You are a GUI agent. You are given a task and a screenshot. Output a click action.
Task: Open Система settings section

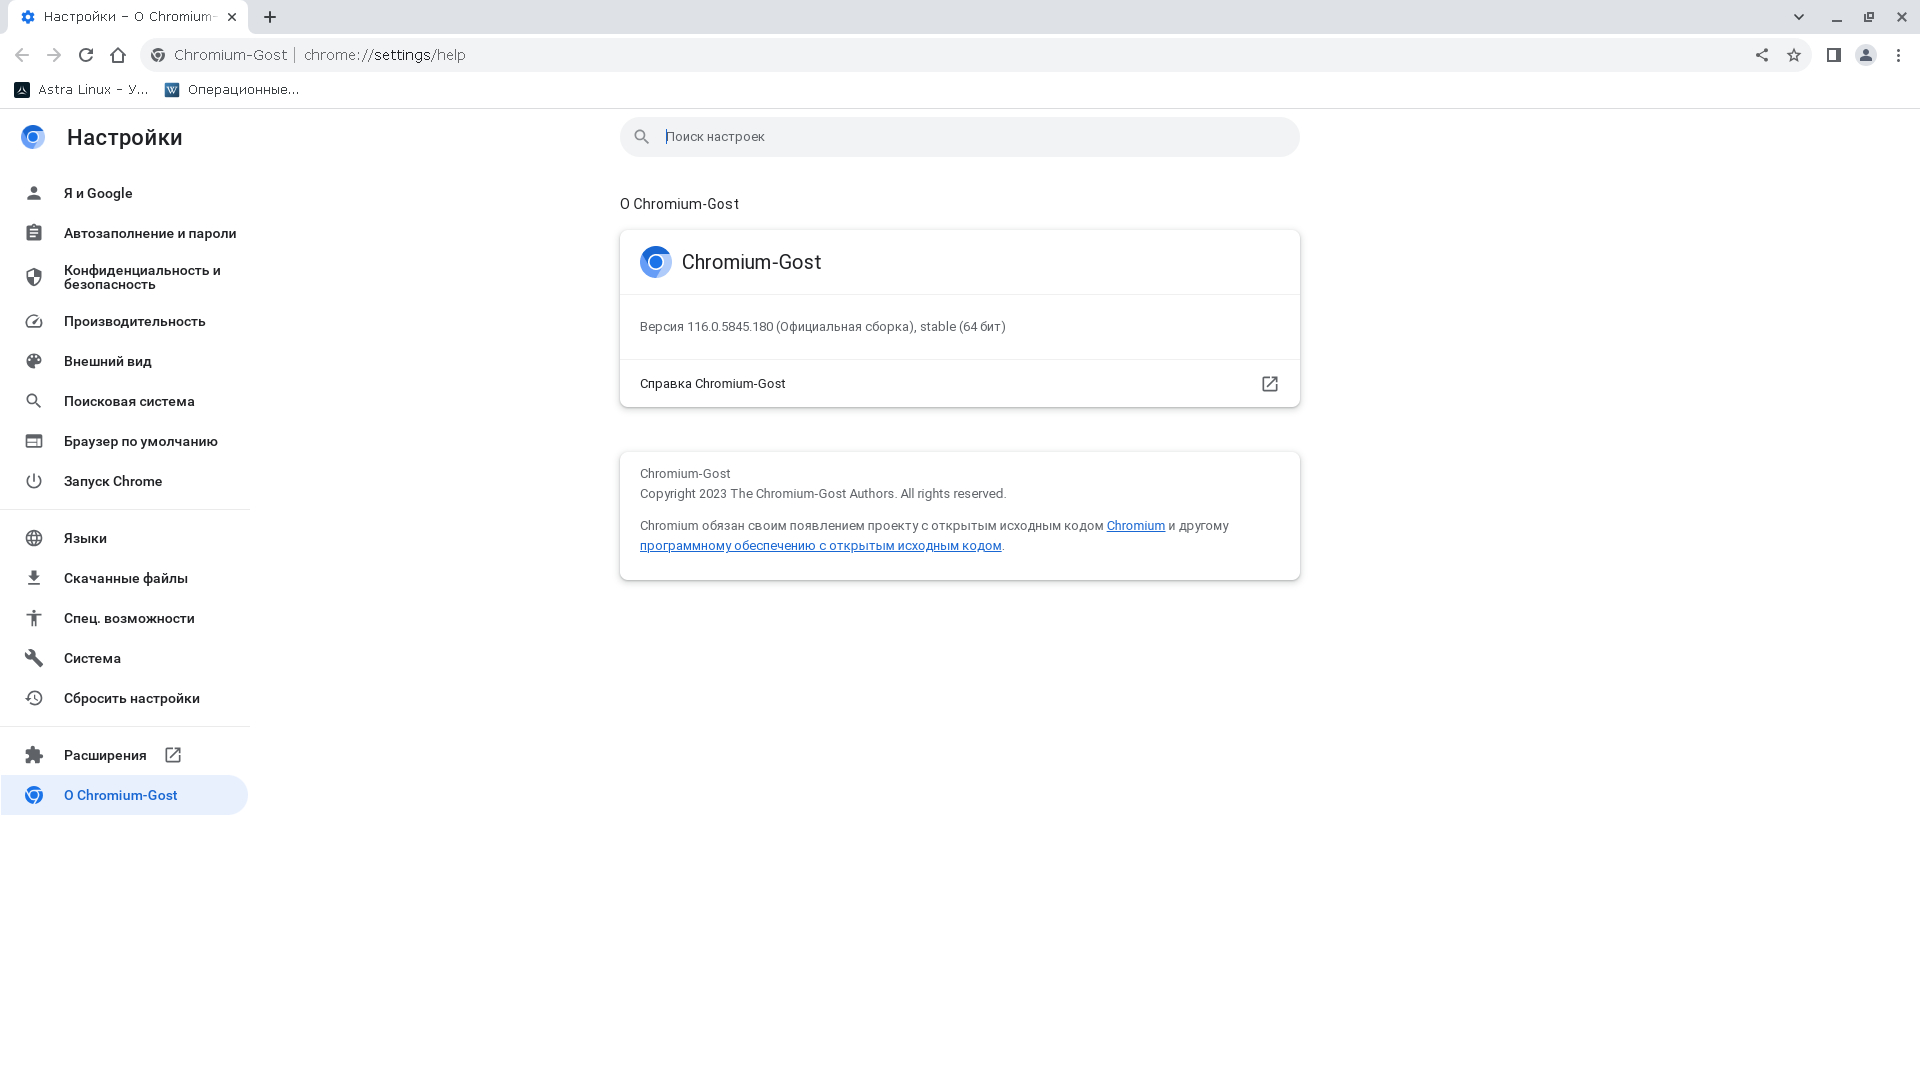pyautogui.click(x=124, y=658)
